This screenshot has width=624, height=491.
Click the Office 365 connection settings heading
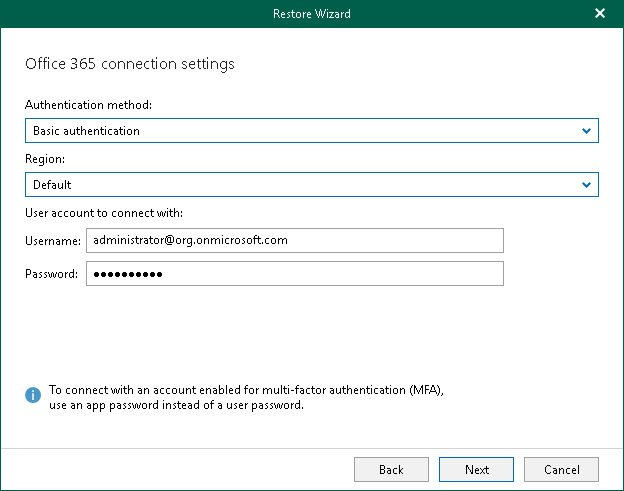click(129, 64)
